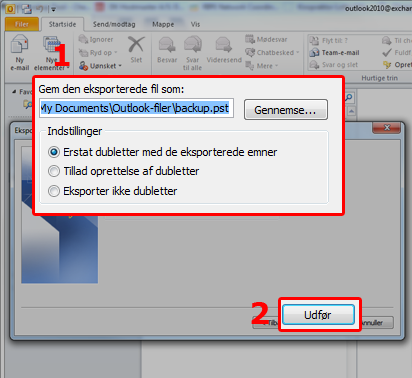Click the Udfør button
Screen dimensions: 412x378
click(318, 314)
